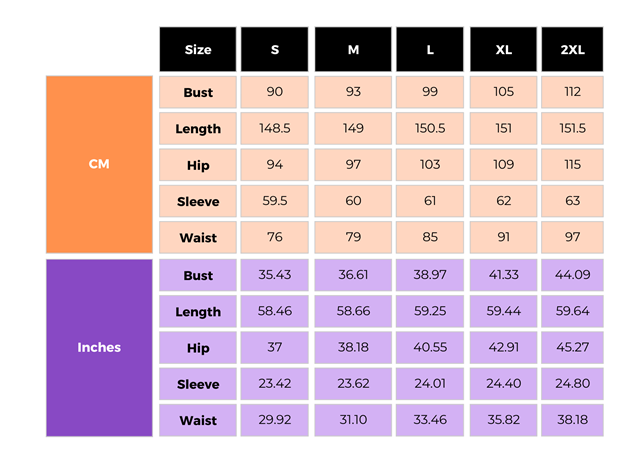The width and height of the screenshot is (640, 454).
Task: Select the CM Bust row label
Action: click(198, 92)
